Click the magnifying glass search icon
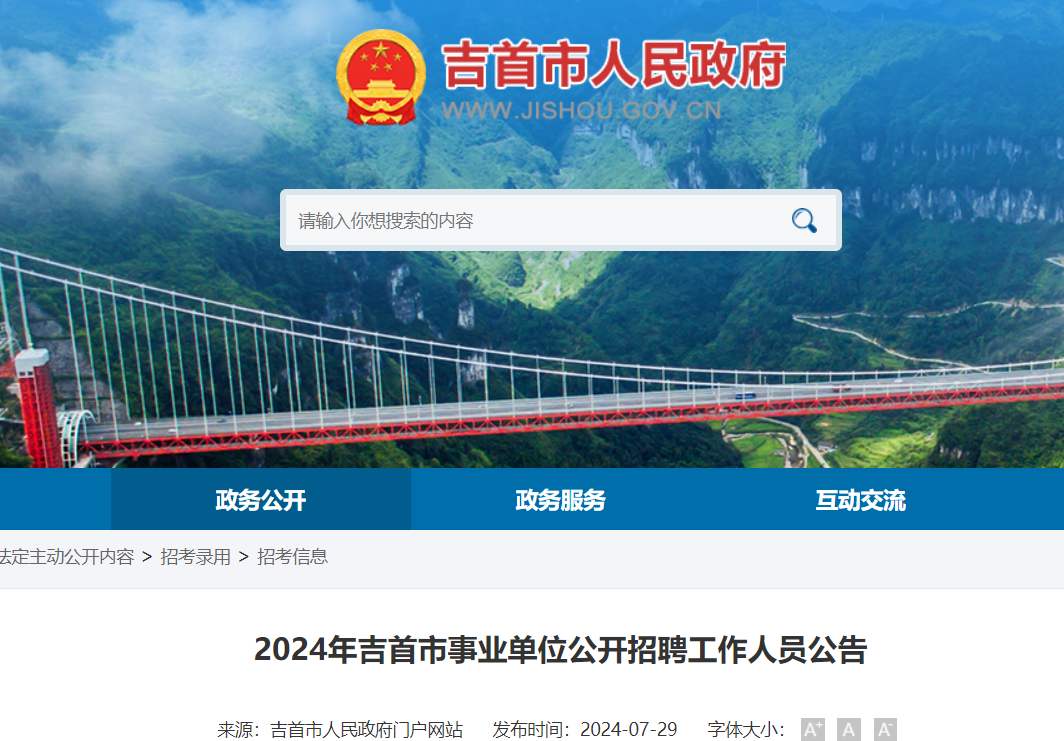This screenshot has height=741, width=1064. coord(804,221)
